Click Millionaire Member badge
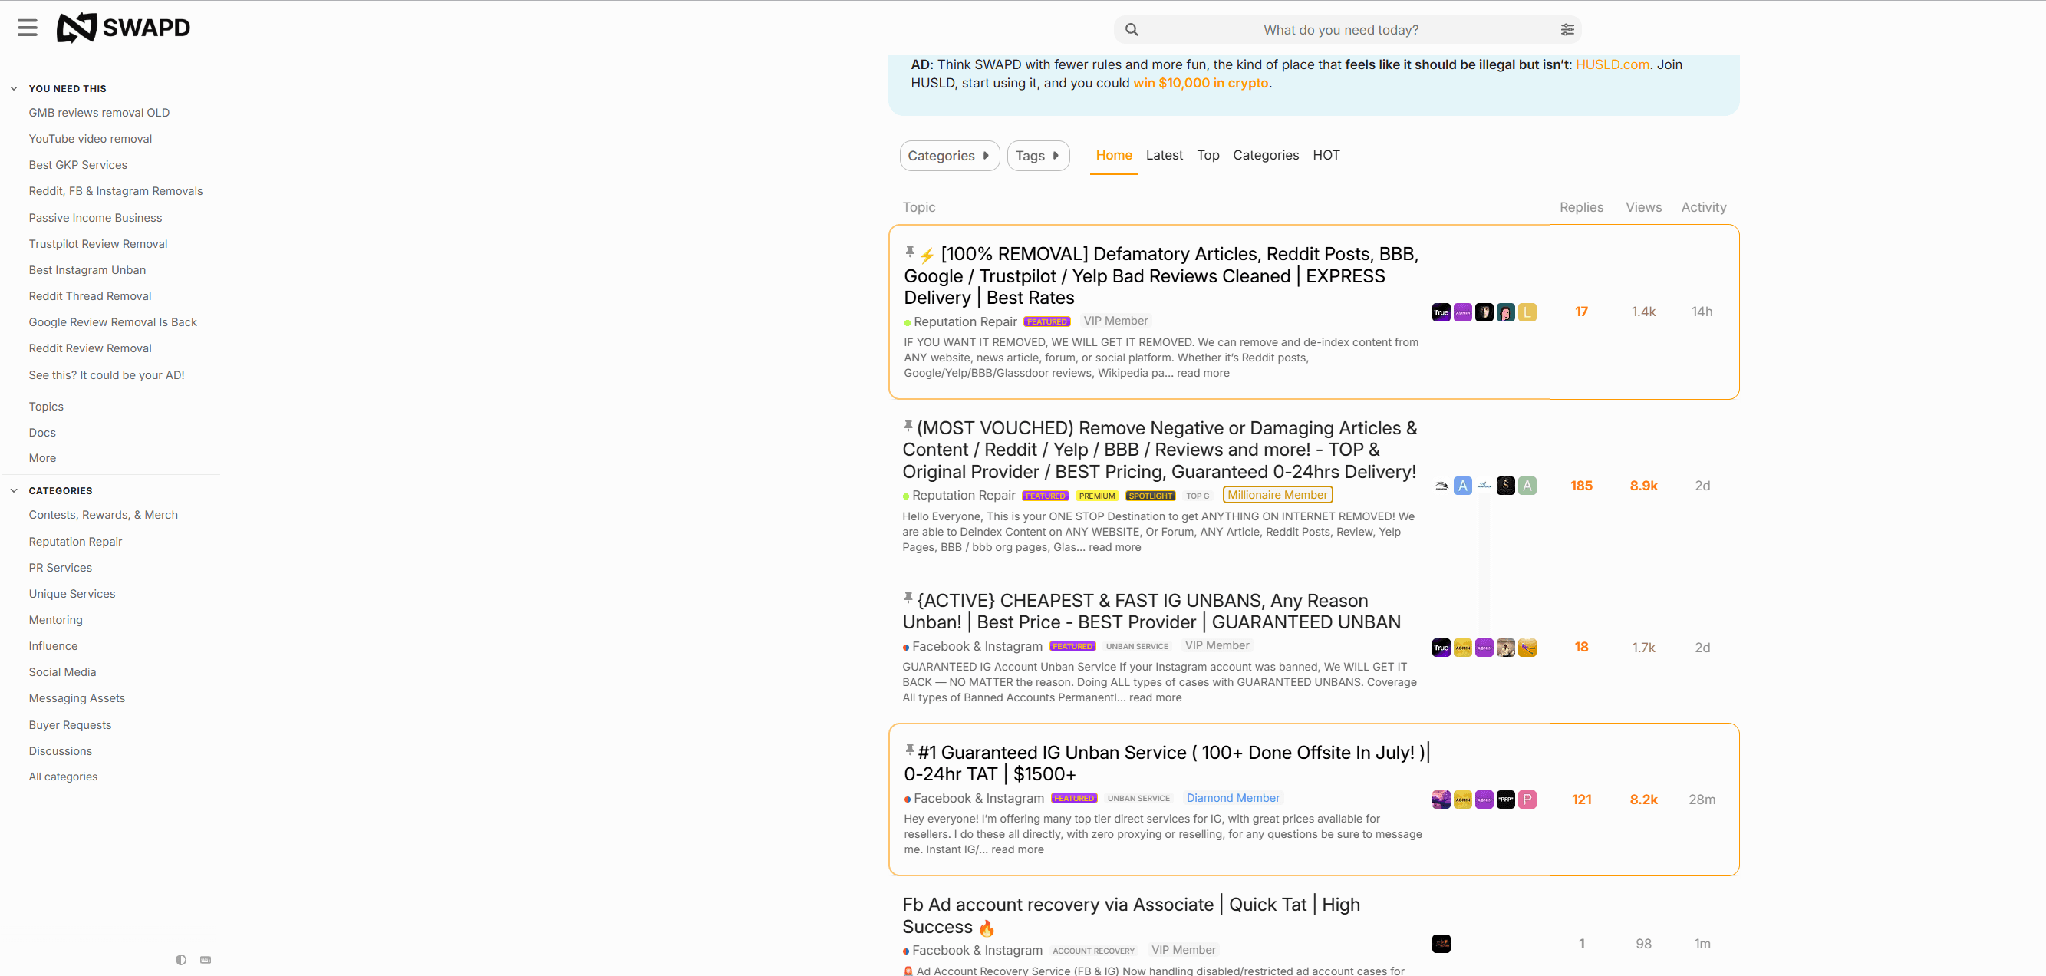This screenshot has height=976, width=2046. pos(1277,495)
